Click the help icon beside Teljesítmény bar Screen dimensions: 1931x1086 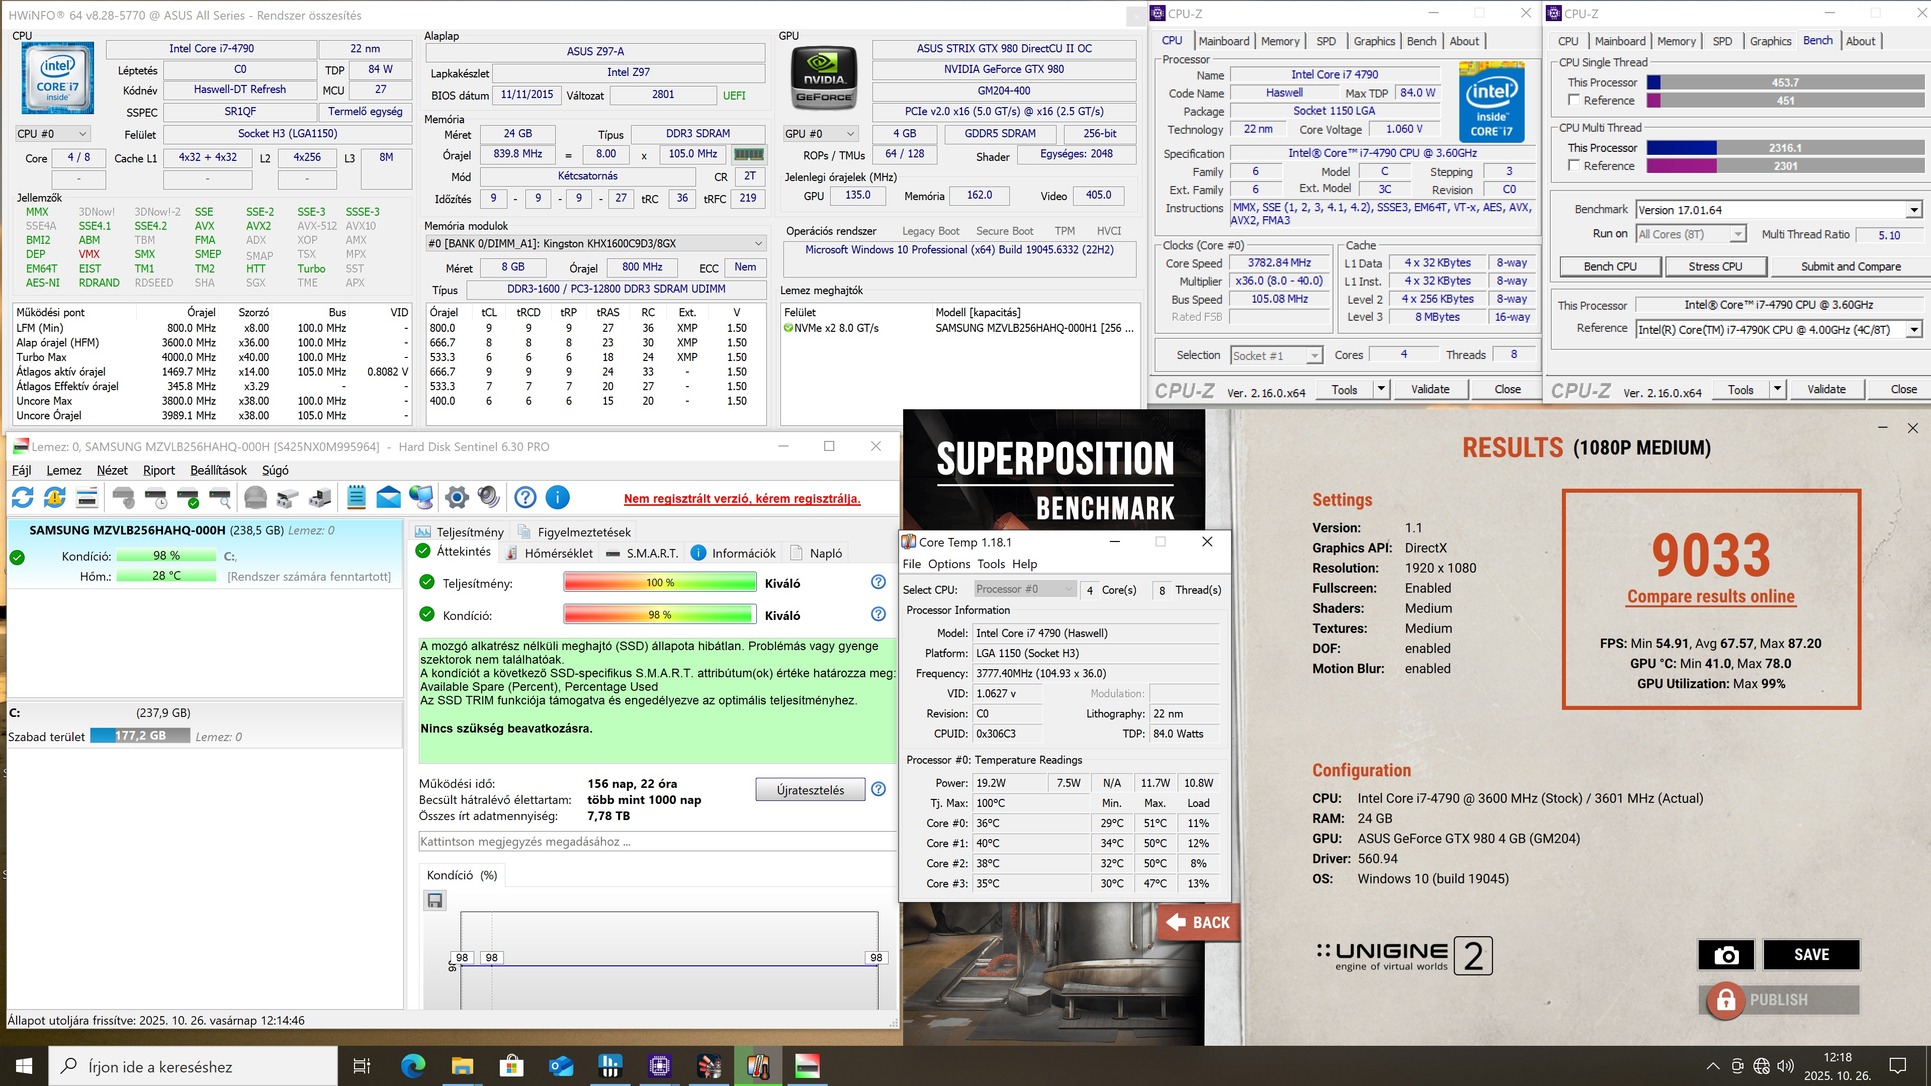(x=878, y=582)
